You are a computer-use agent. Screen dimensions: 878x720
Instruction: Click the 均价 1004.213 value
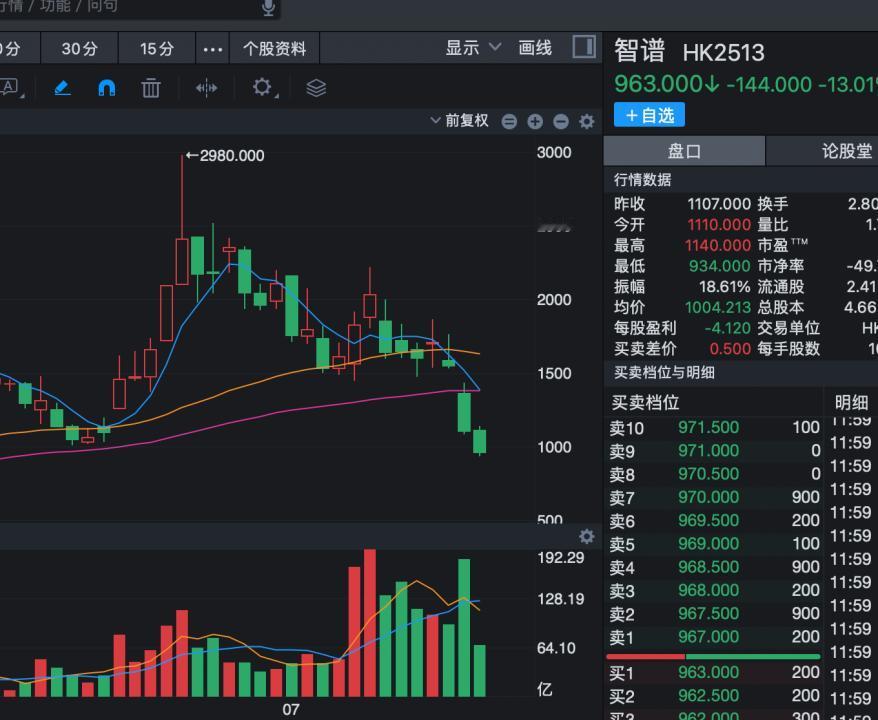point(718,308)
